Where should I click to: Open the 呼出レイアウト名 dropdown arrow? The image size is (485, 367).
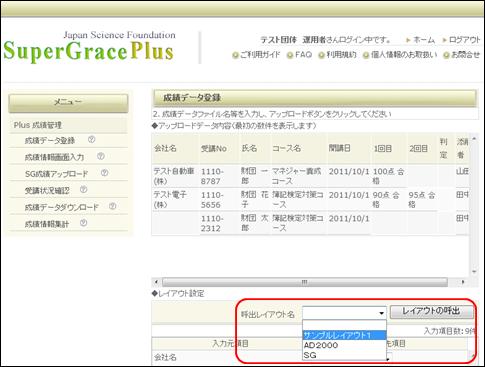tap(381, 313)
